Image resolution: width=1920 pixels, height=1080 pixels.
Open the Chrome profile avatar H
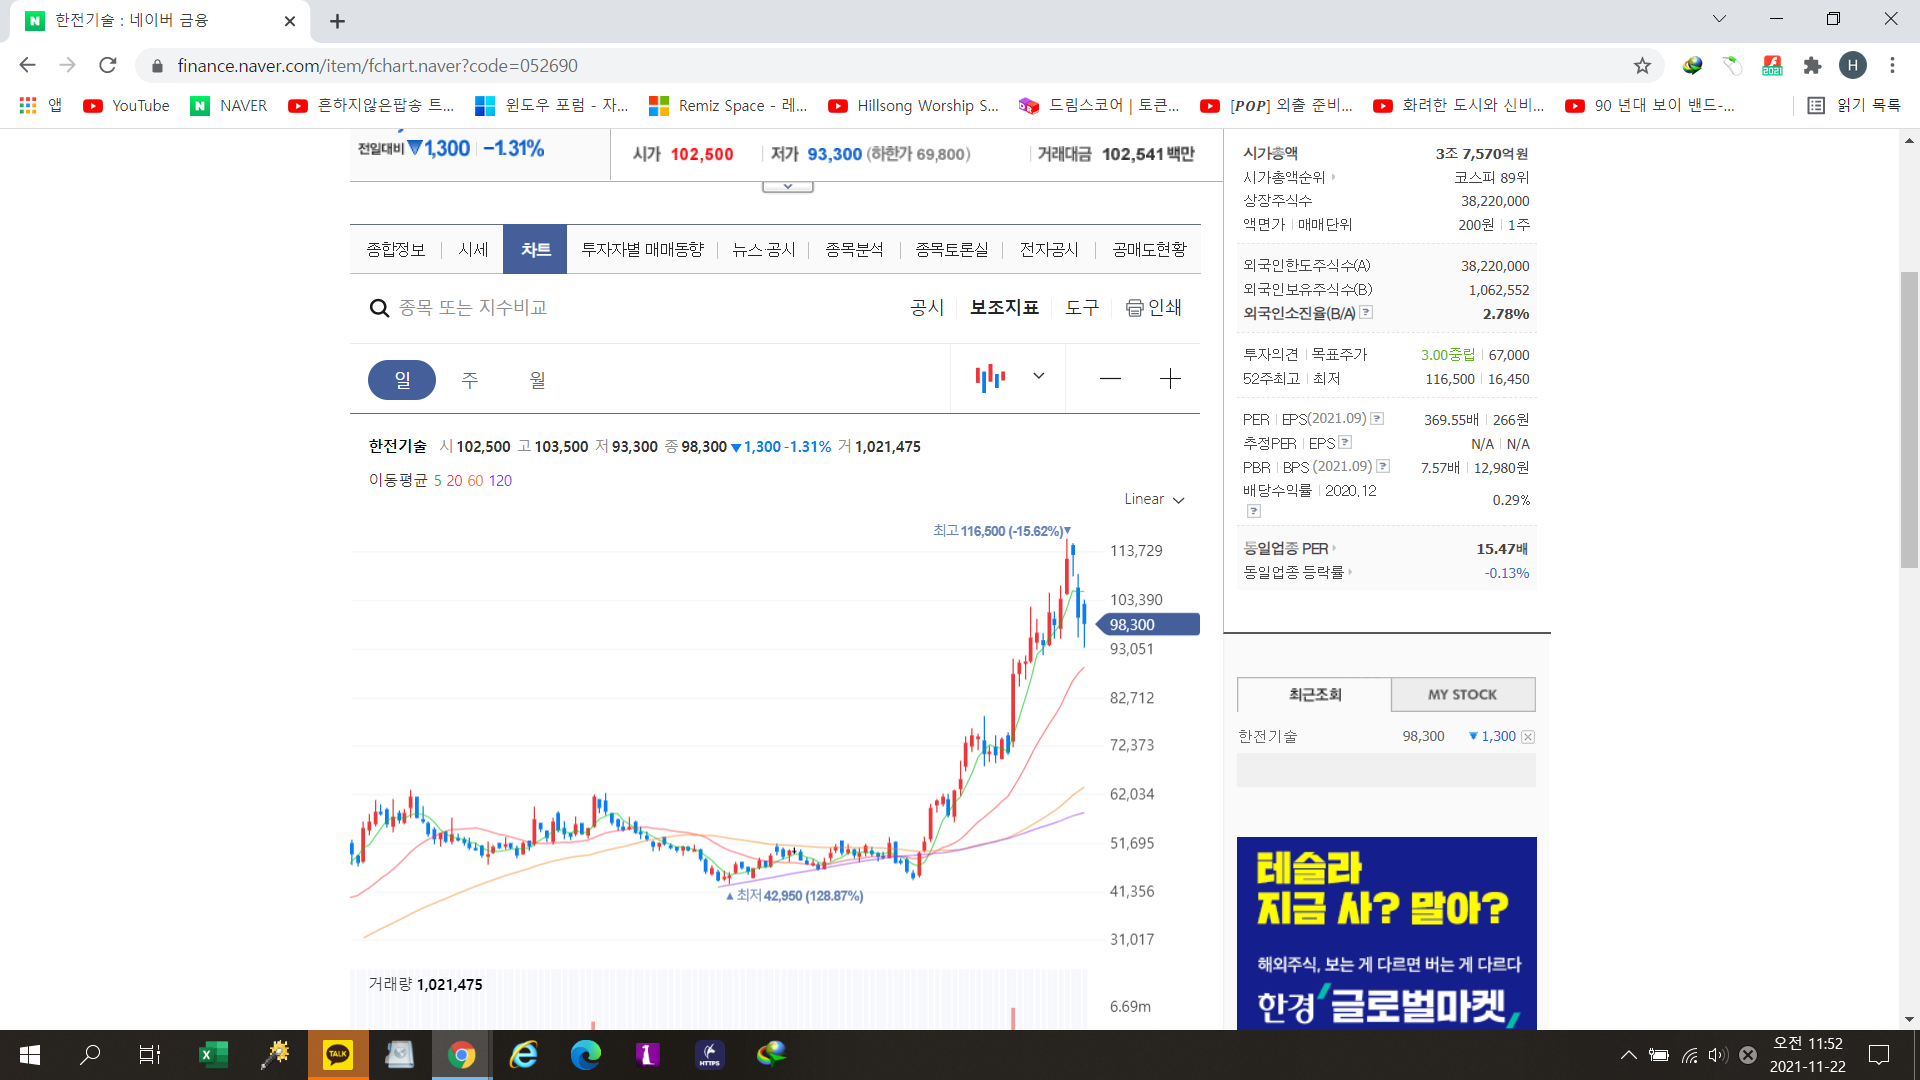(x=1853, y=65)
